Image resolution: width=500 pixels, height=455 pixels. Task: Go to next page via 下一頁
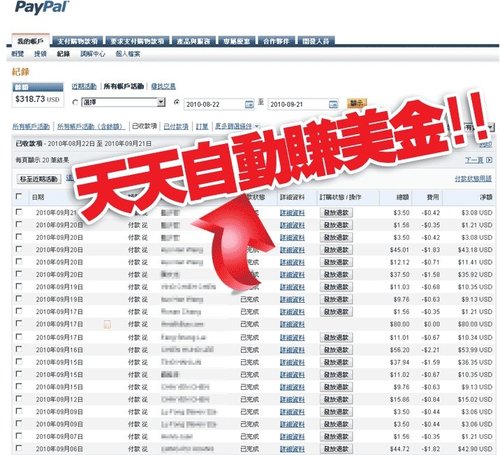coord(474,160)
